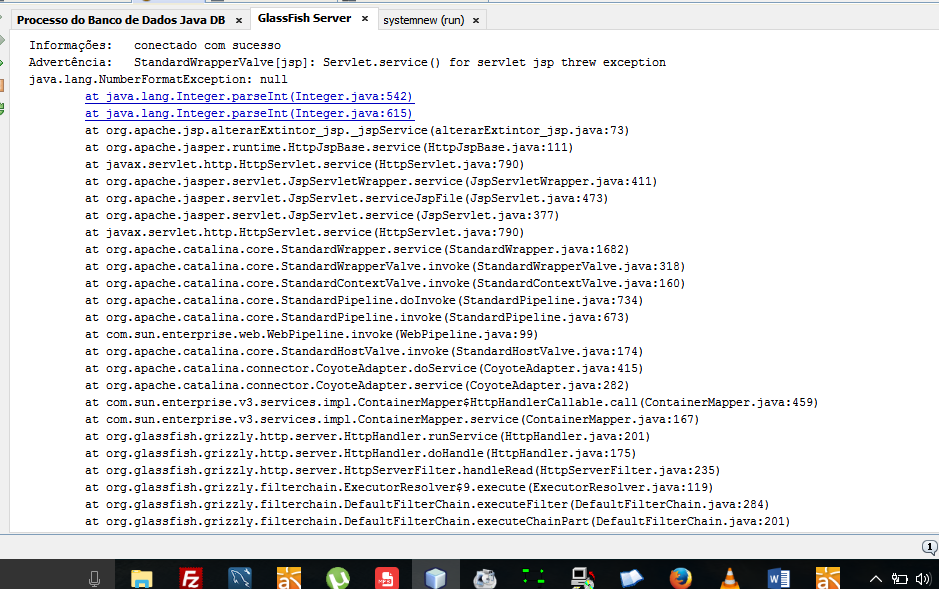
Task: Click the StandardPipeline.java:673 invoke line
Action: [357, 317]
